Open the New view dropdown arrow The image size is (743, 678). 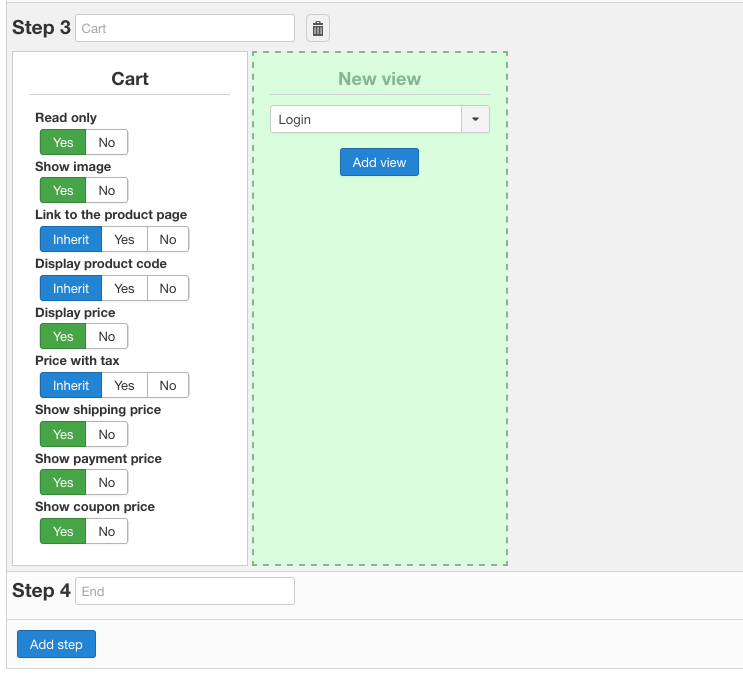(x=475, y=119)
